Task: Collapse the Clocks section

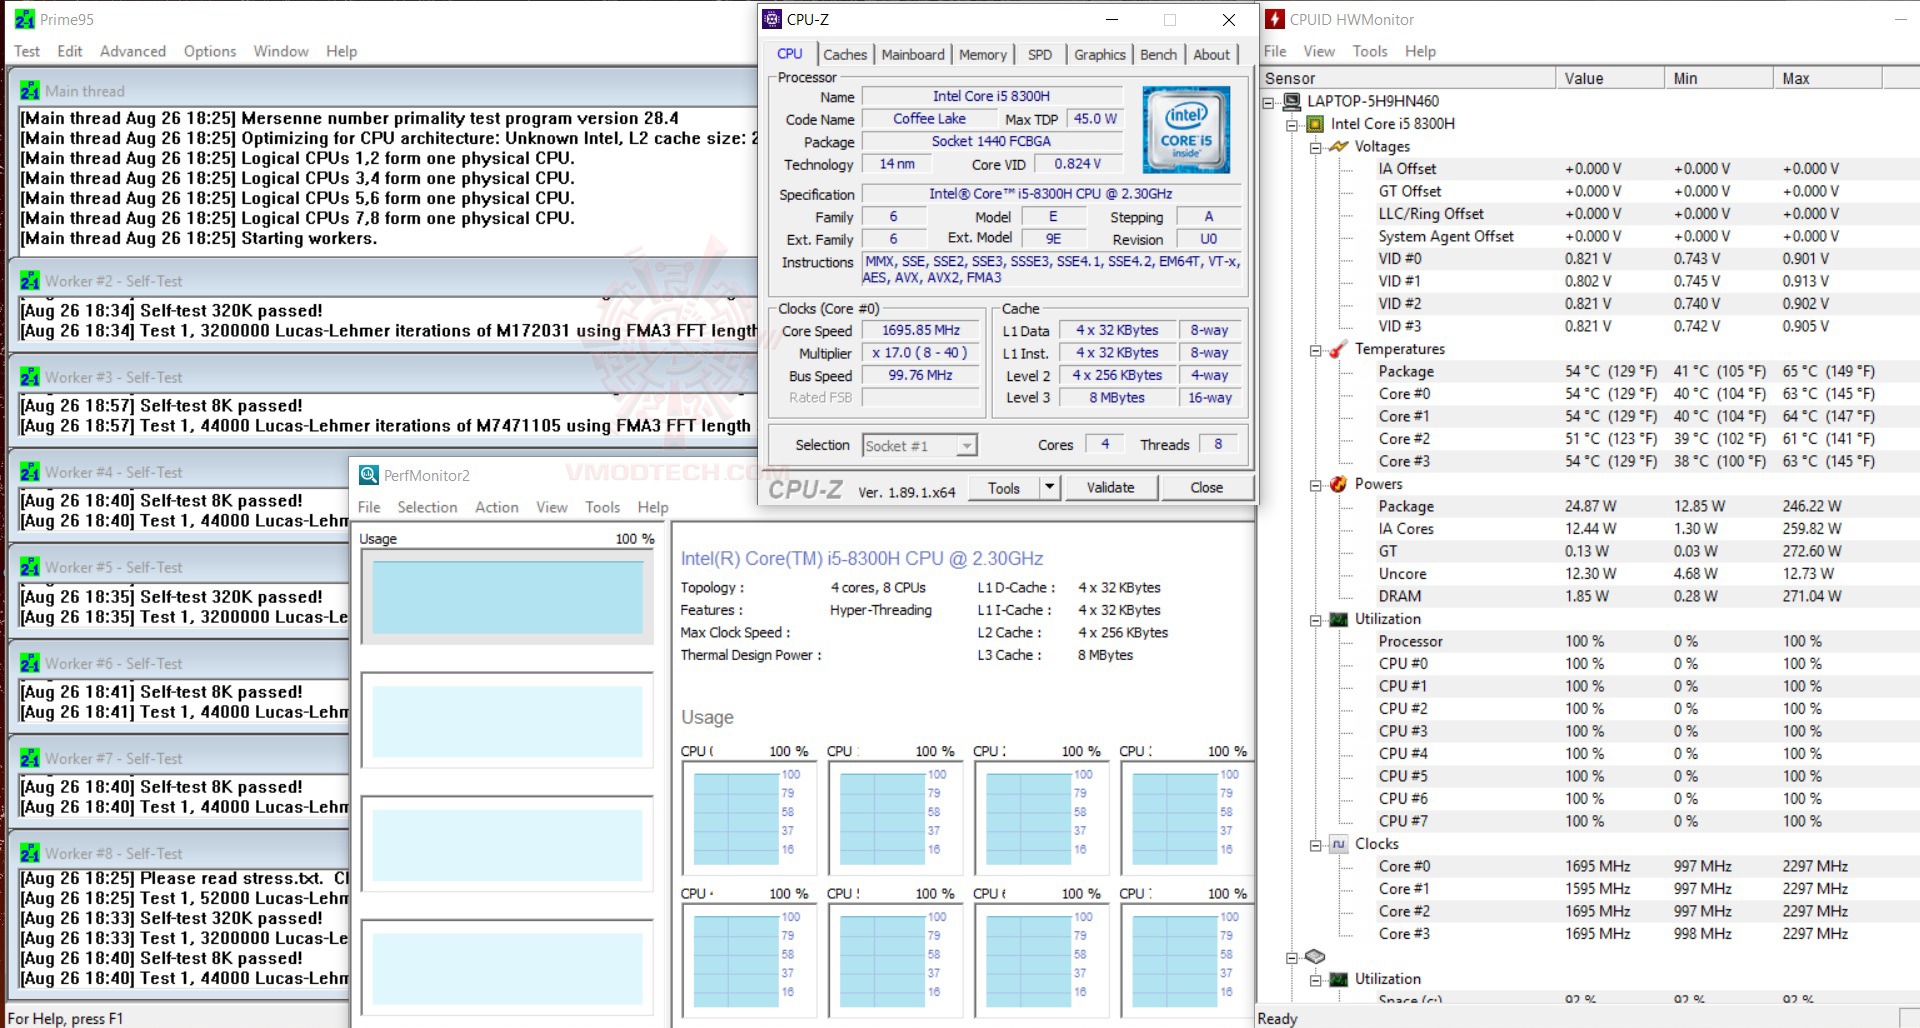Action: tap(1316, 845)
